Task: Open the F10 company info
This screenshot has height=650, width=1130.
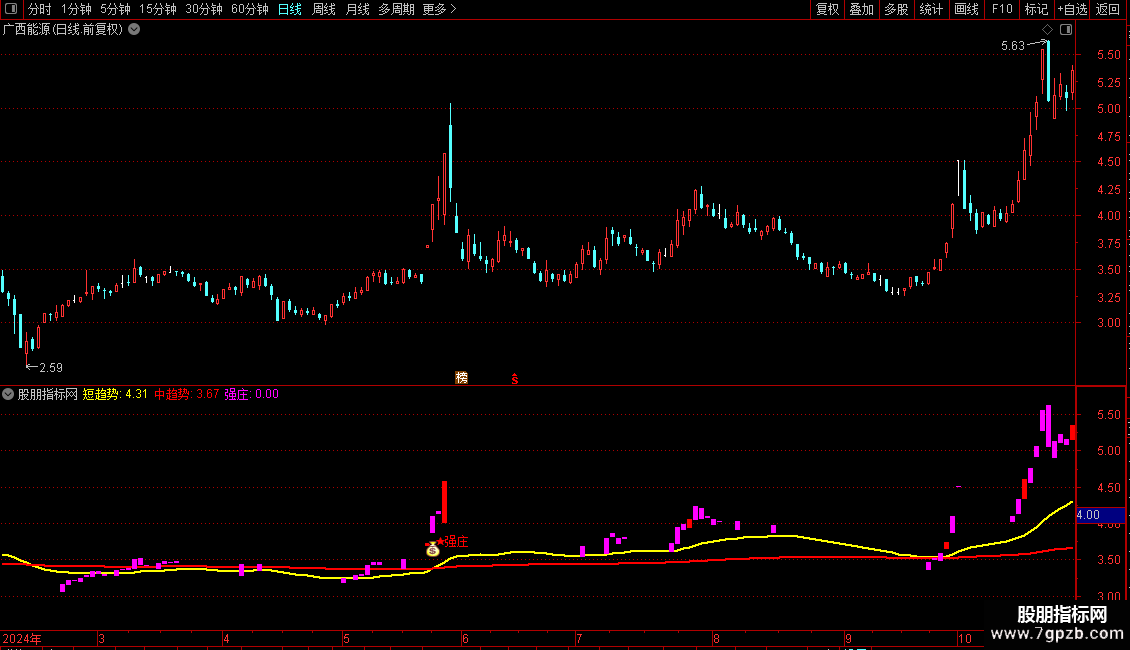Action: pyautogui.click(x=1002, y=9)
